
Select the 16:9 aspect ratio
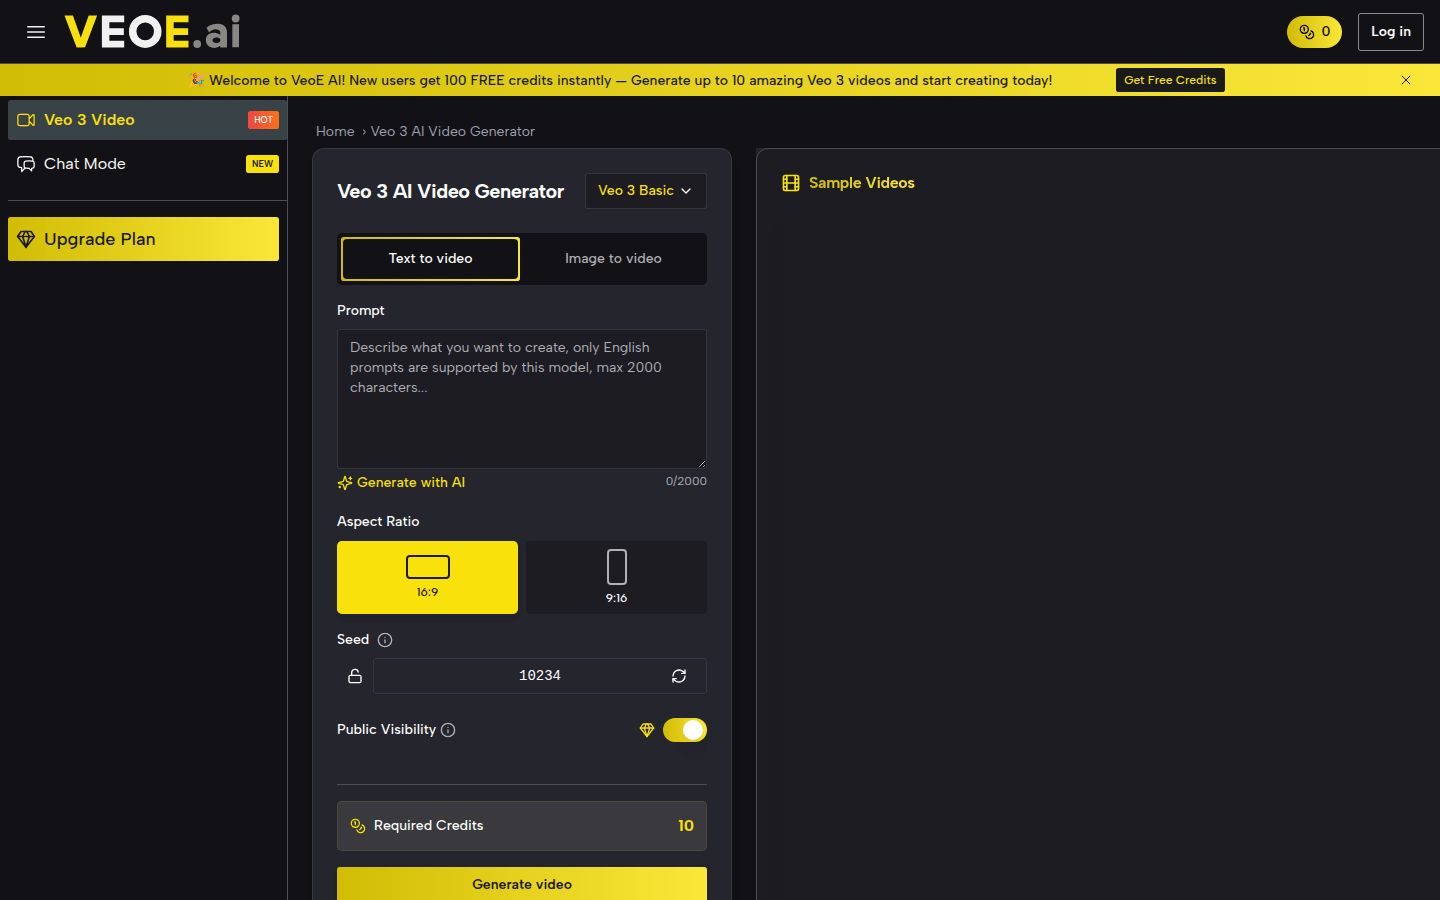click(427, 577)
